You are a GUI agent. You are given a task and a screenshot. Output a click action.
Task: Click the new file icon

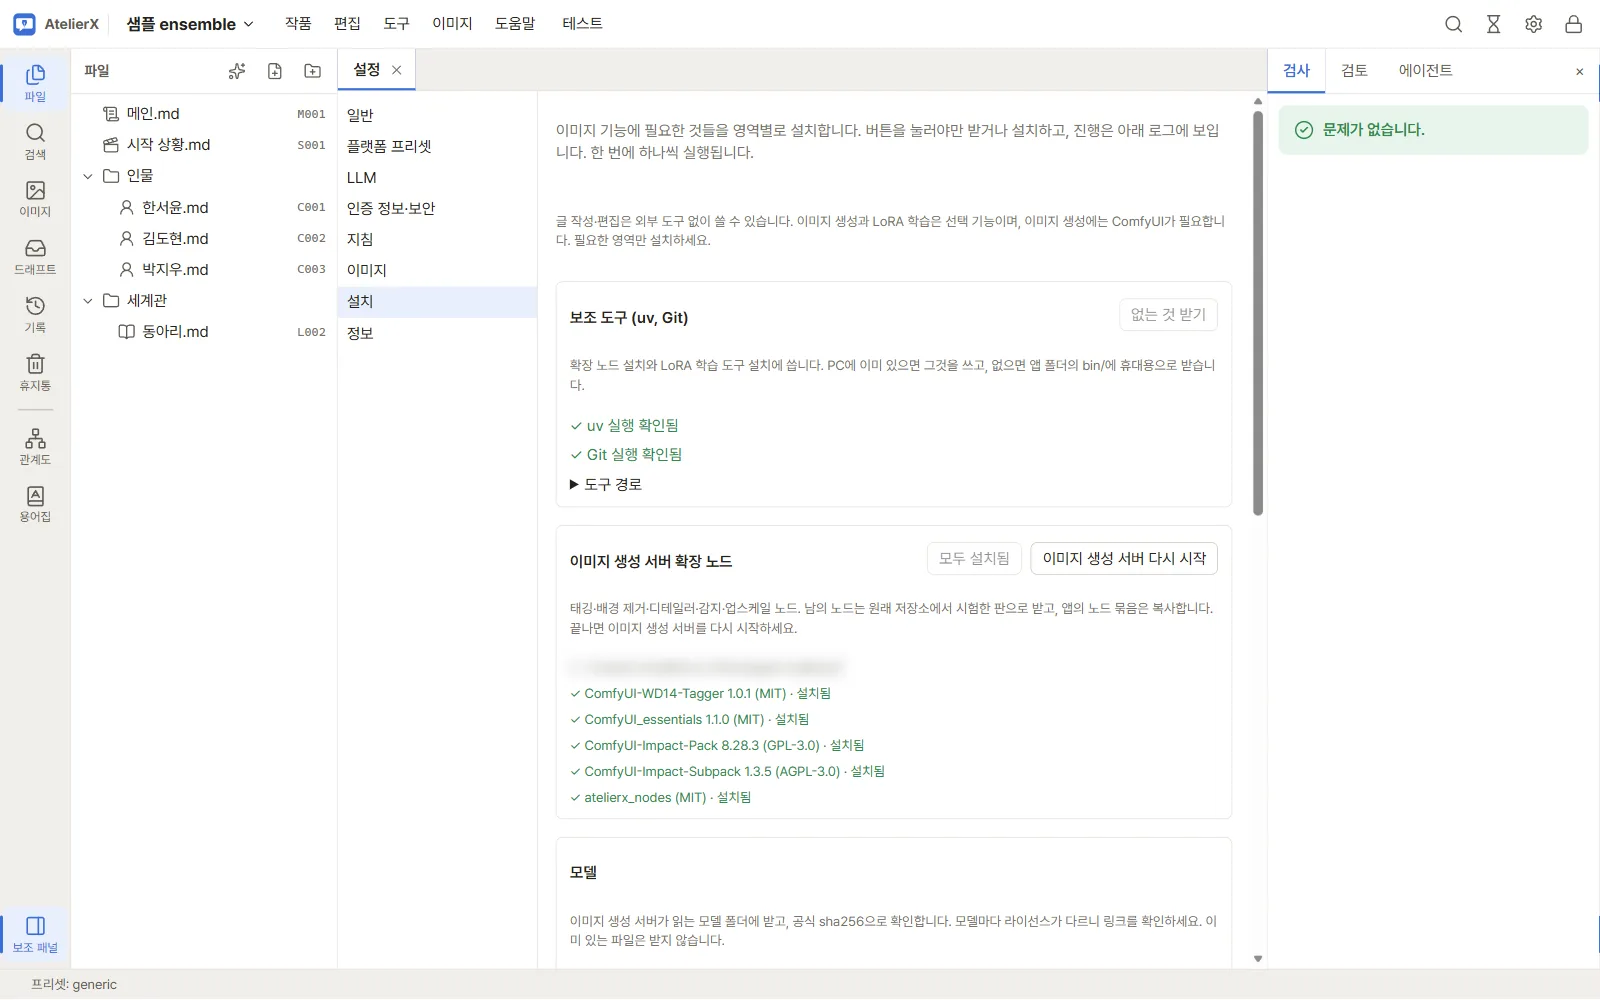pyautogui.click(x=275, y=71)
